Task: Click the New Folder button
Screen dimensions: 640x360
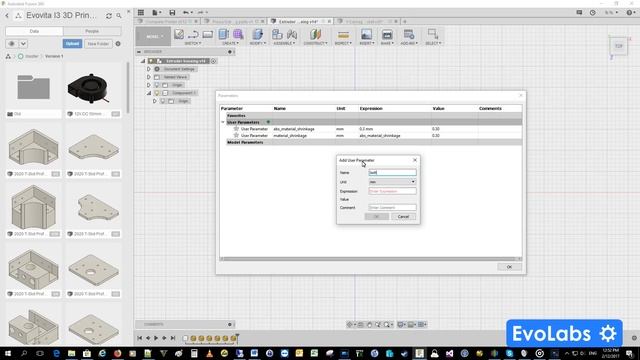Action: (98, 44)
